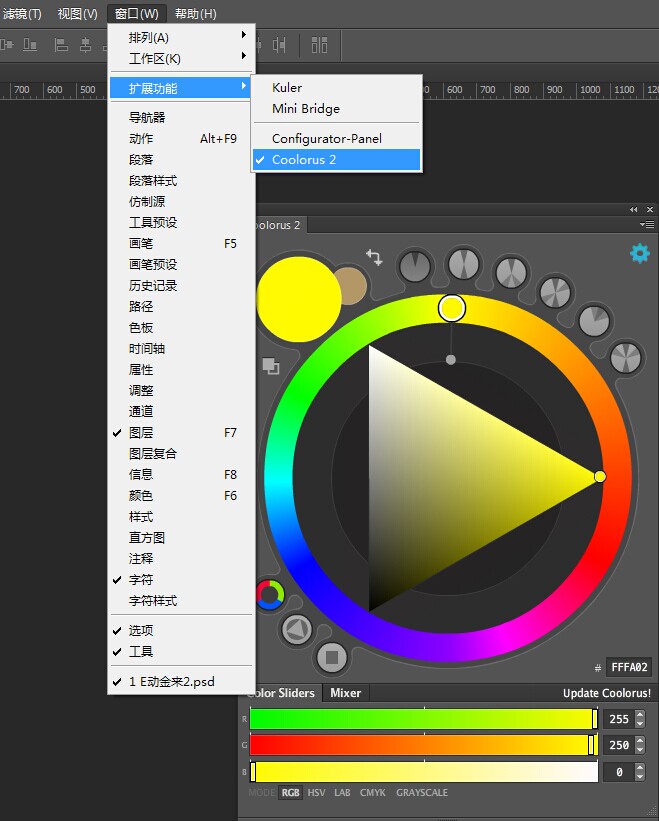
Task: Open the 滤镜(T) menu
Action: tap(22, 14)
